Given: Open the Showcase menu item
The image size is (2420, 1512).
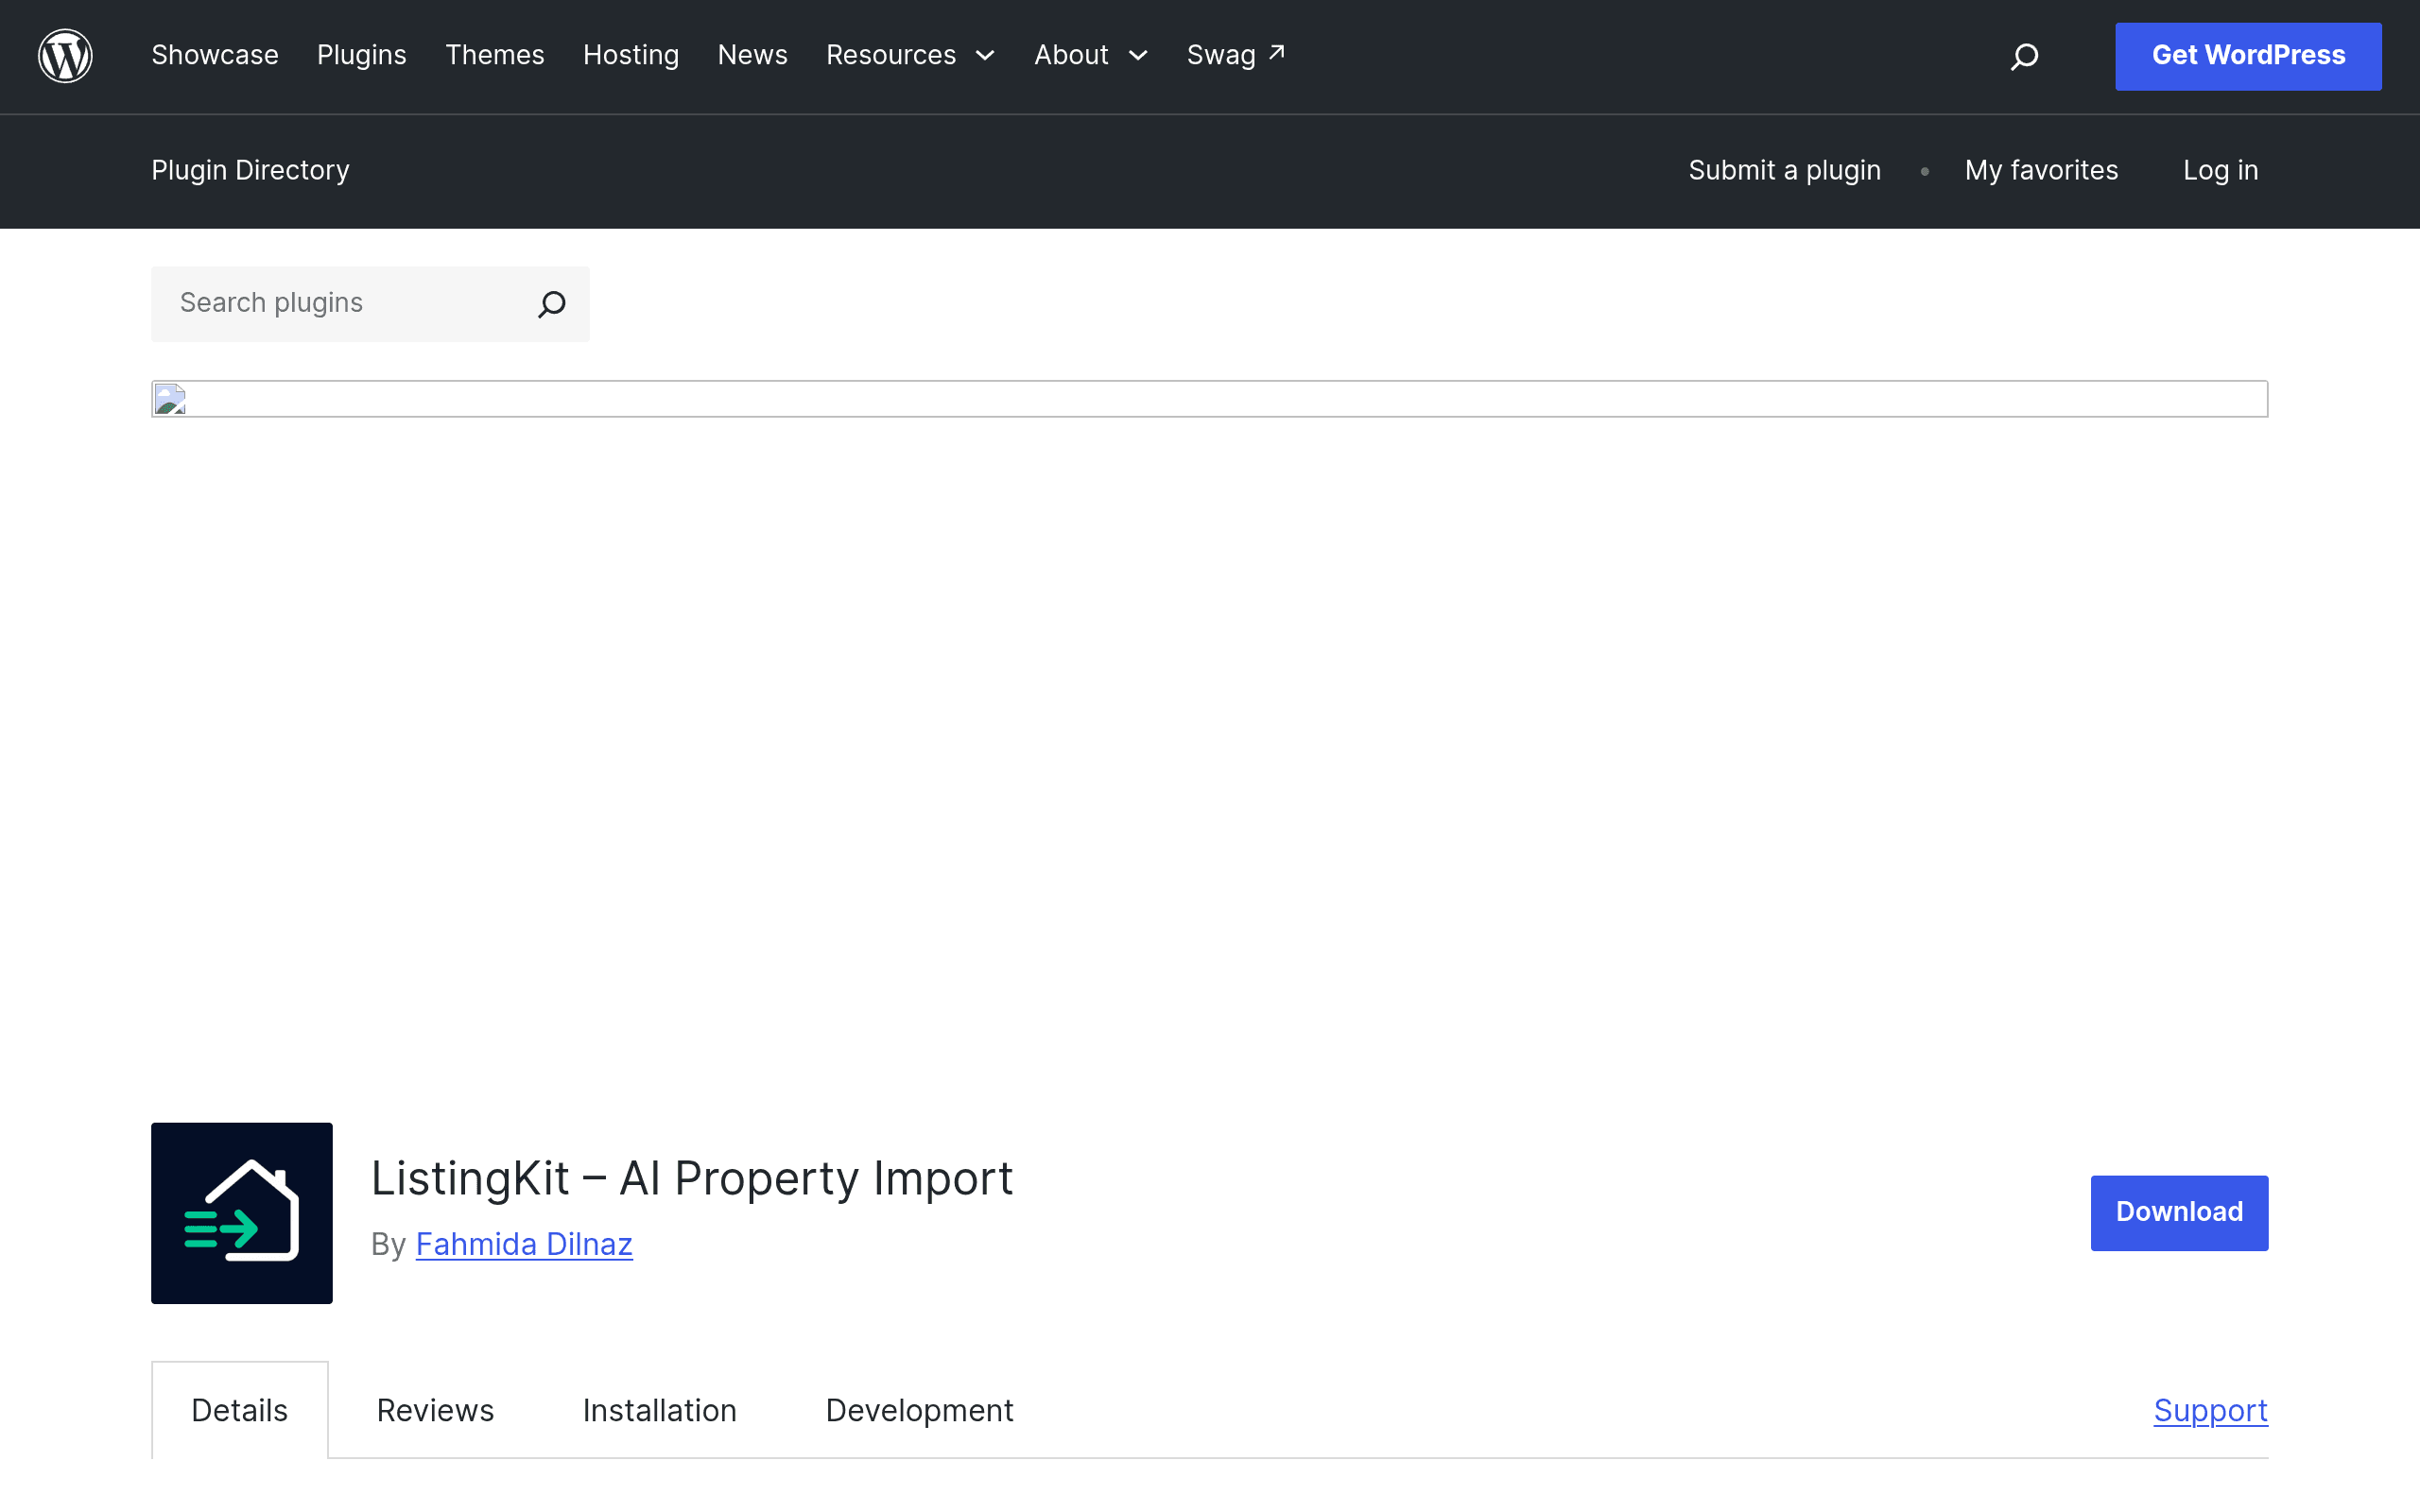Looking at the screenshot, I should point(215,55).
